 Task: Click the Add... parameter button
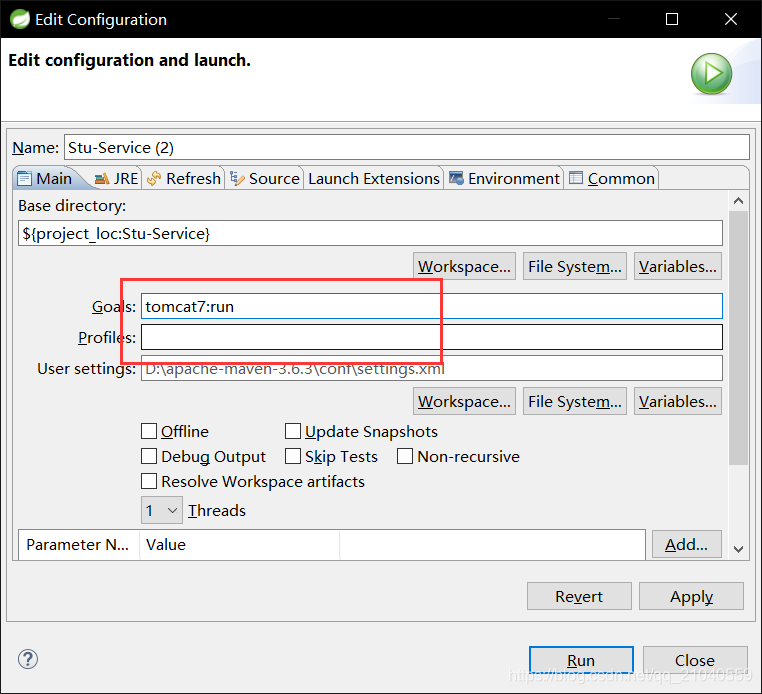coord(686,545)
